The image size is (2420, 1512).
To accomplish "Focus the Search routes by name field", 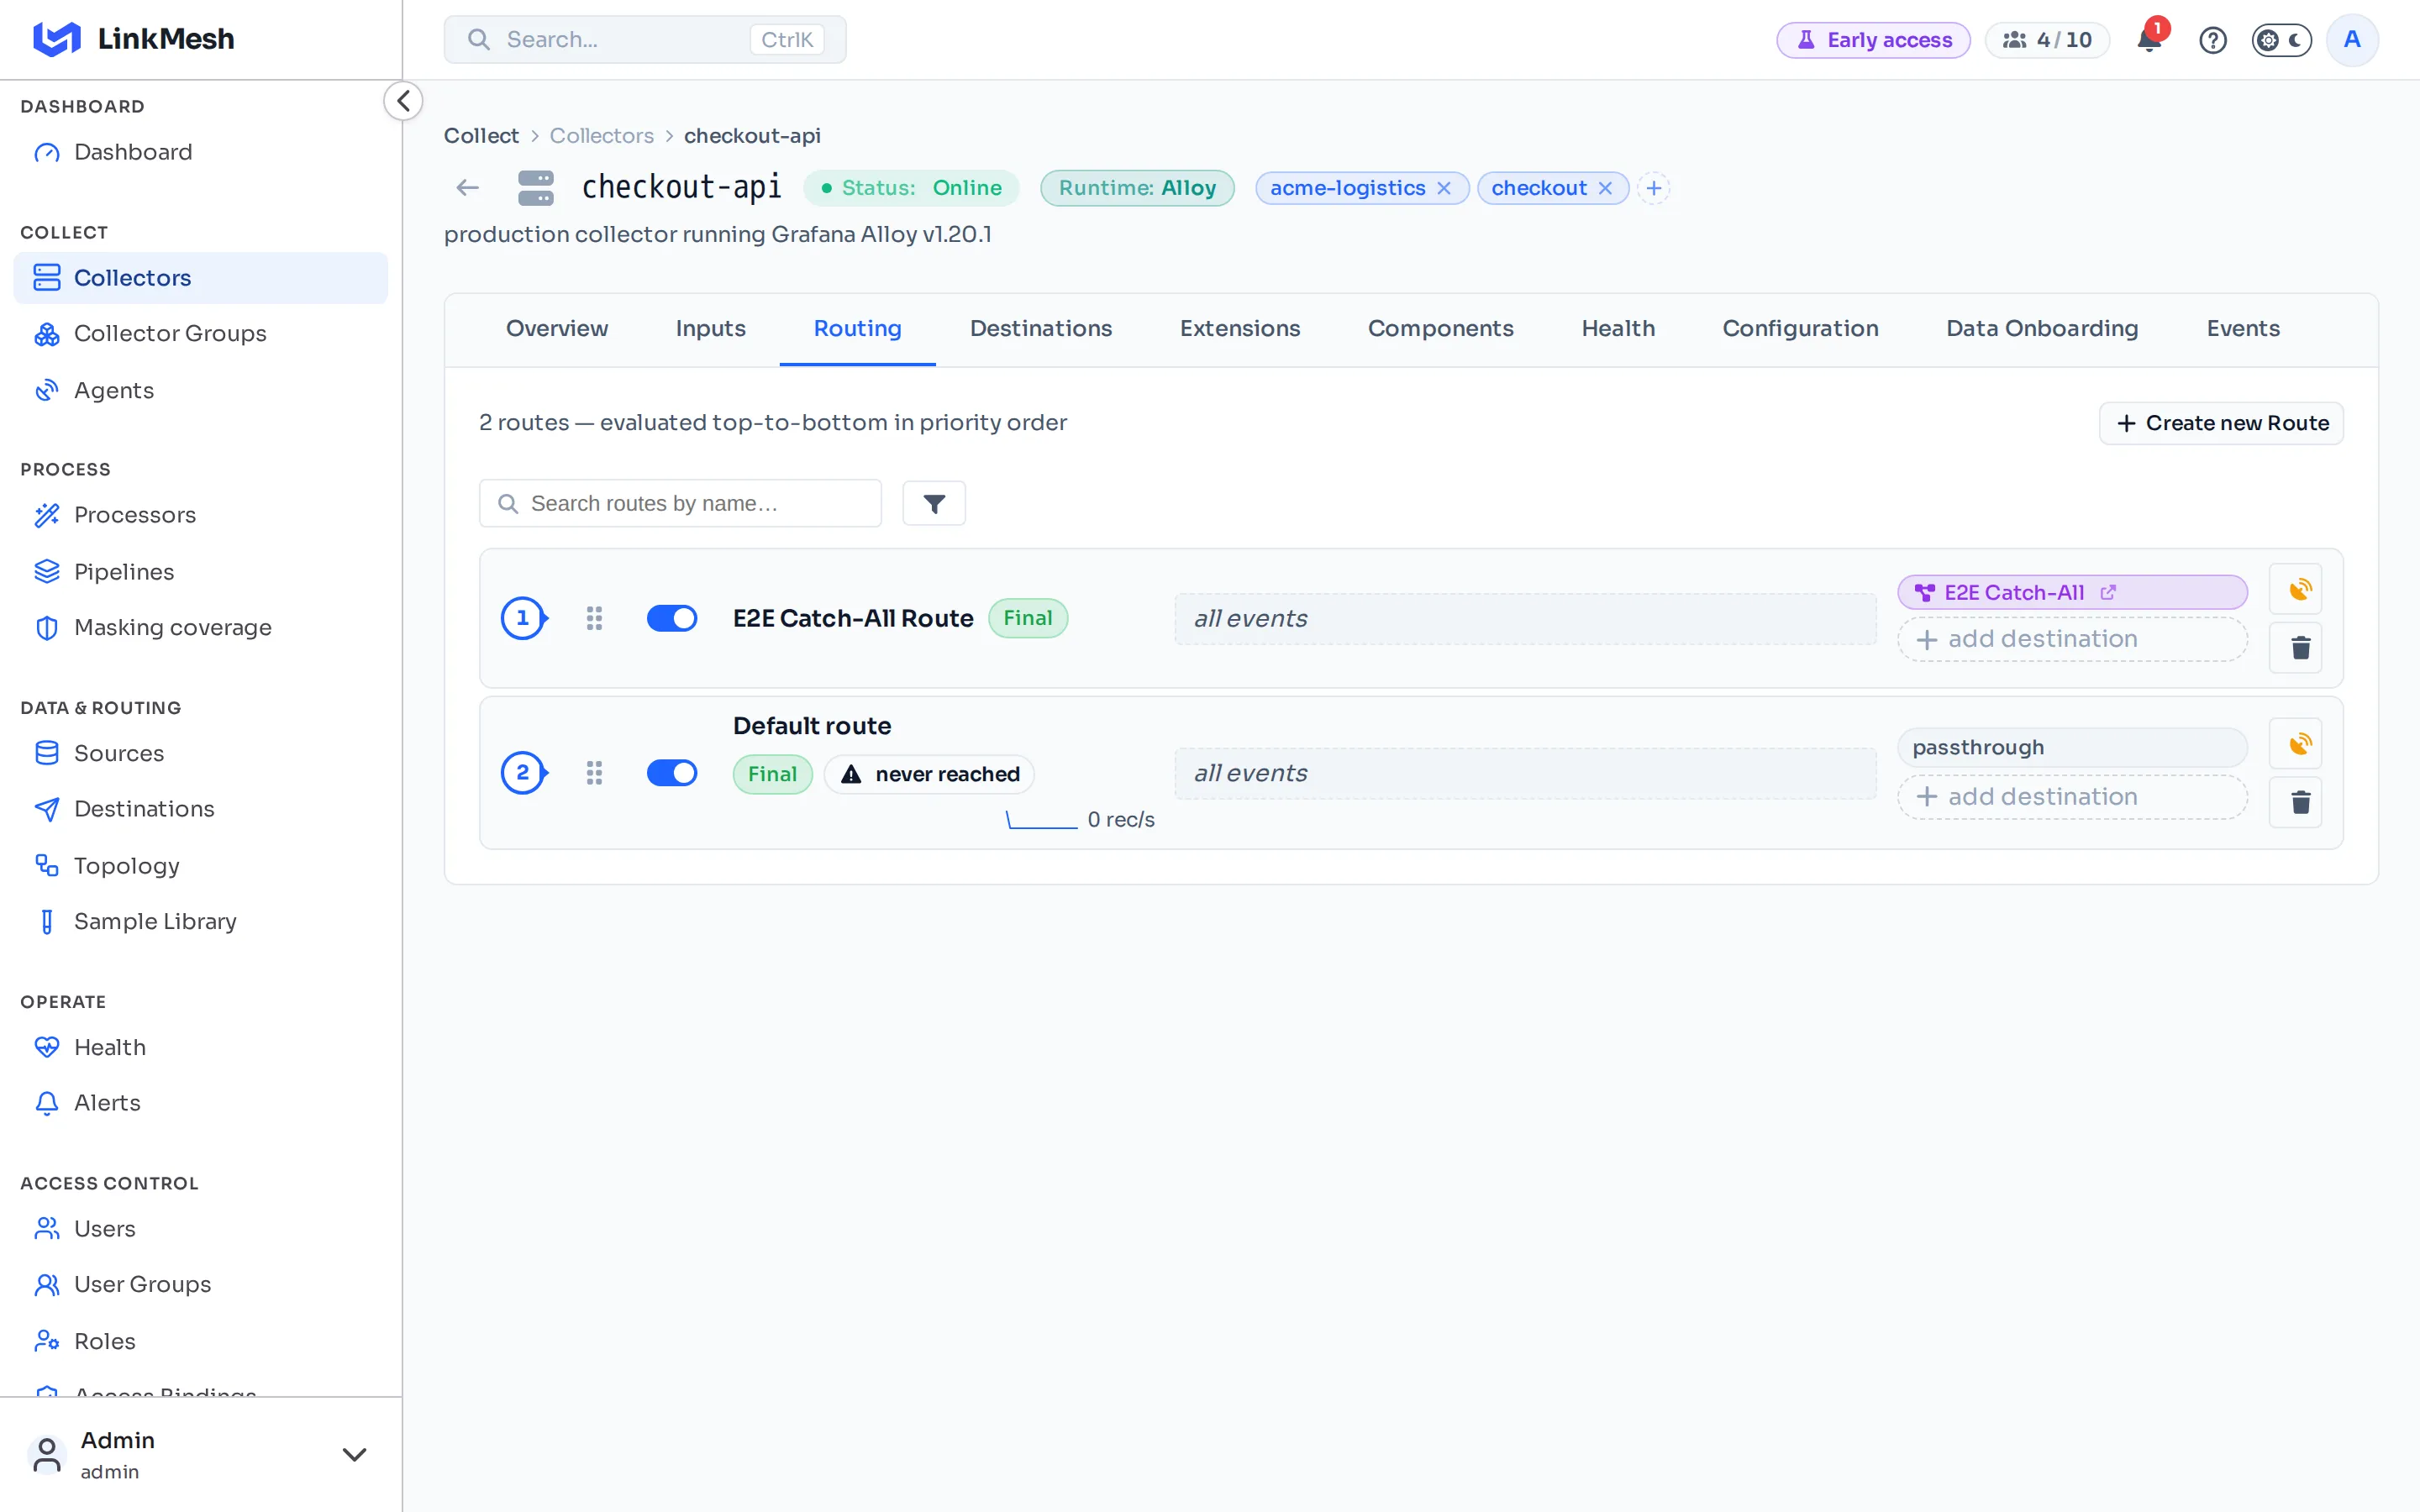I will tap(680, 503).
